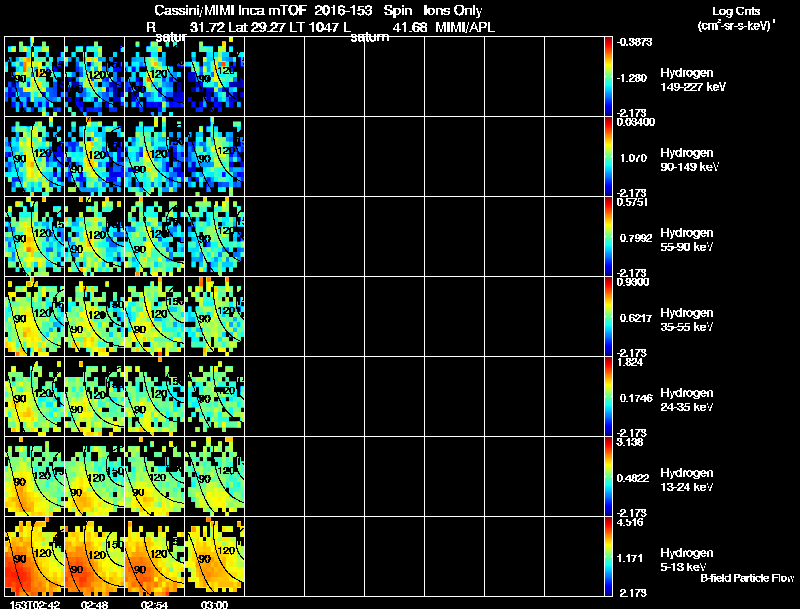Click the '153T02:42' time label

click(35, 604)
